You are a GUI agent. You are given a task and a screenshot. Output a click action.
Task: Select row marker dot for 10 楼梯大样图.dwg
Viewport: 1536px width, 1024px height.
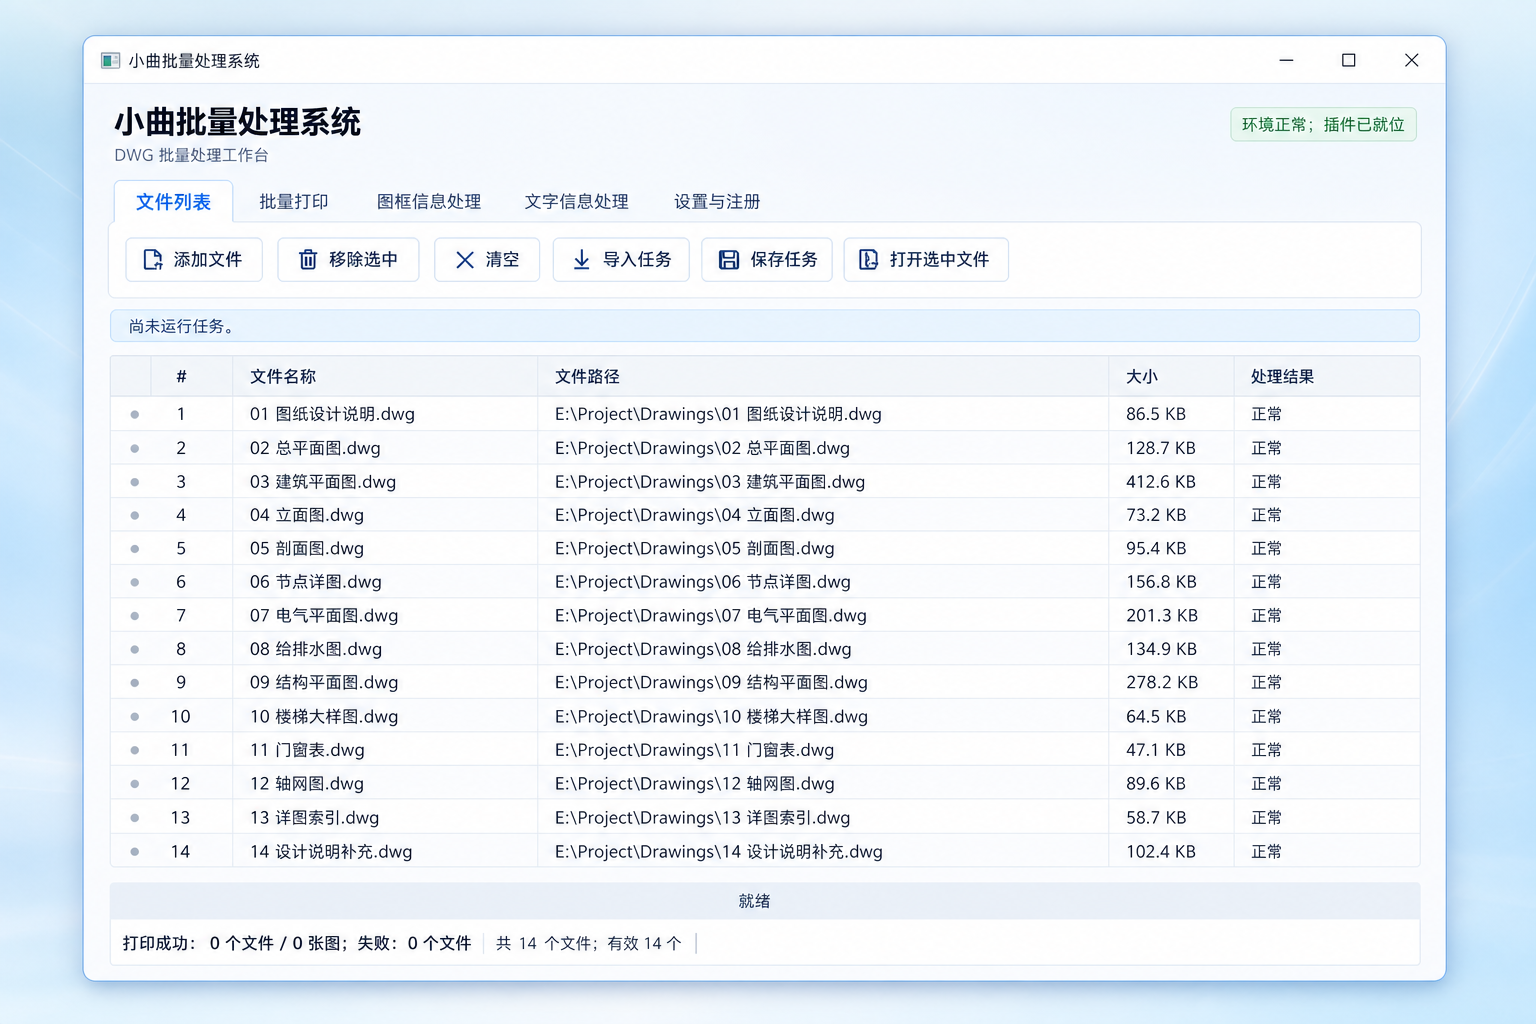click(135, 717)
